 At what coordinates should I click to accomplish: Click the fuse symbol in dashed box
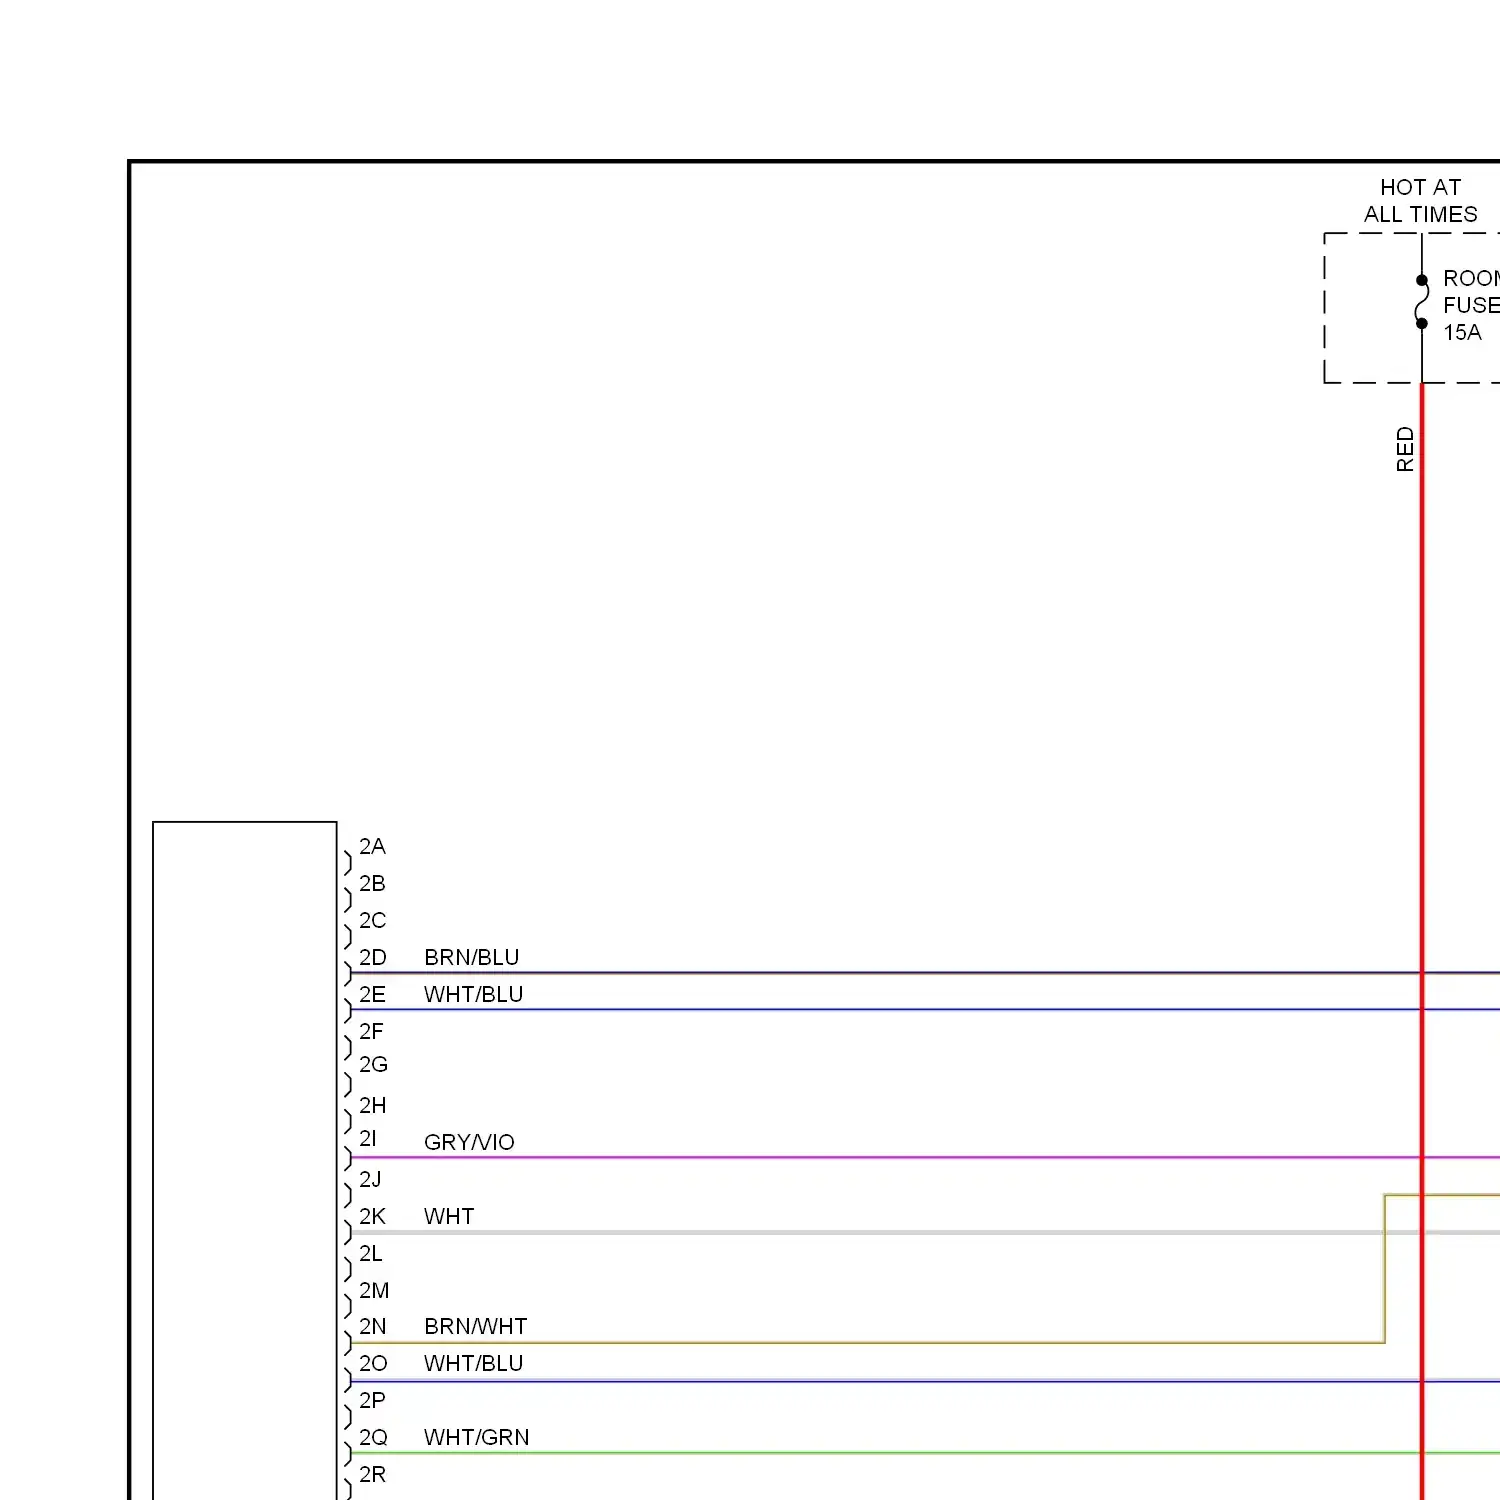(x=1421, y=302)
